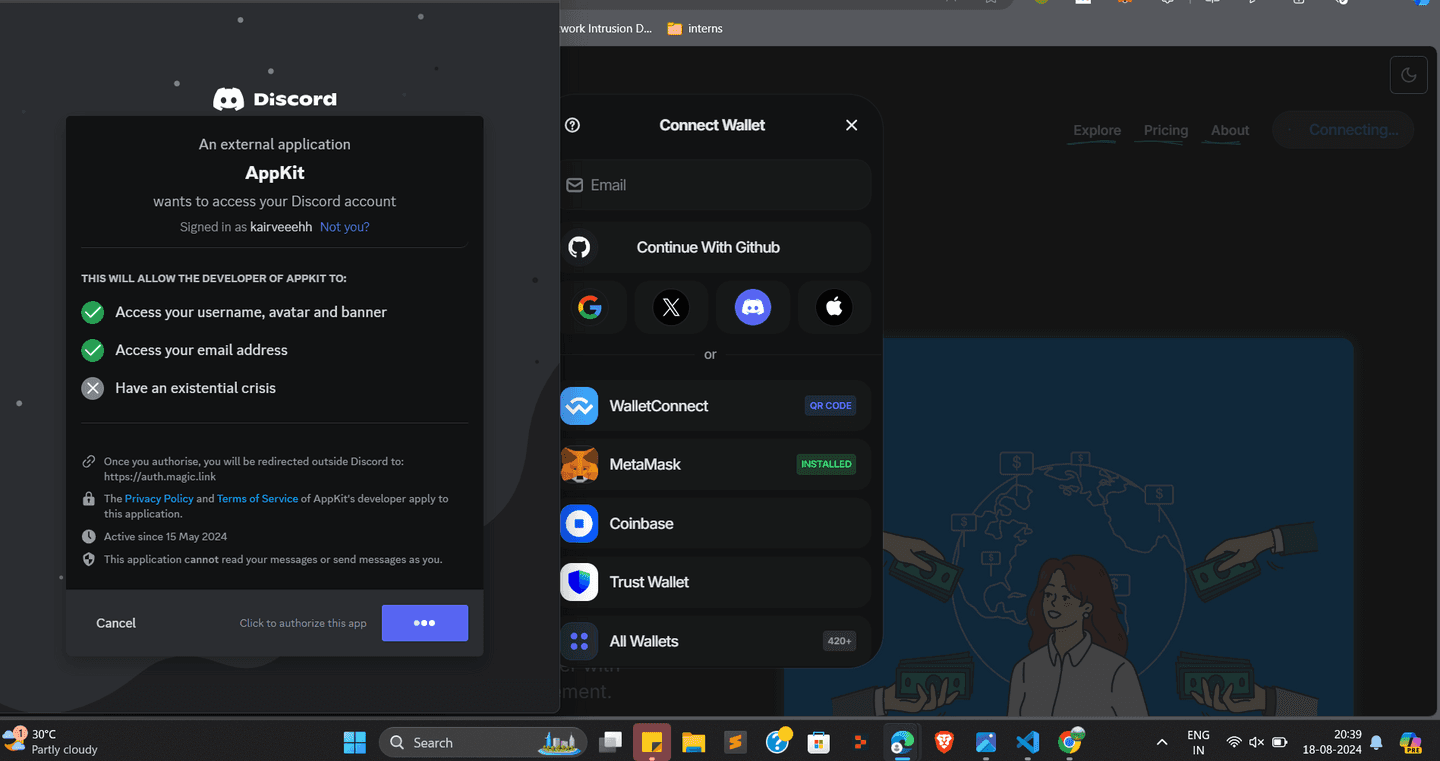Open the interns bookmark folder
Viewport: 1440px width, 761px height.
coord(695,28)
